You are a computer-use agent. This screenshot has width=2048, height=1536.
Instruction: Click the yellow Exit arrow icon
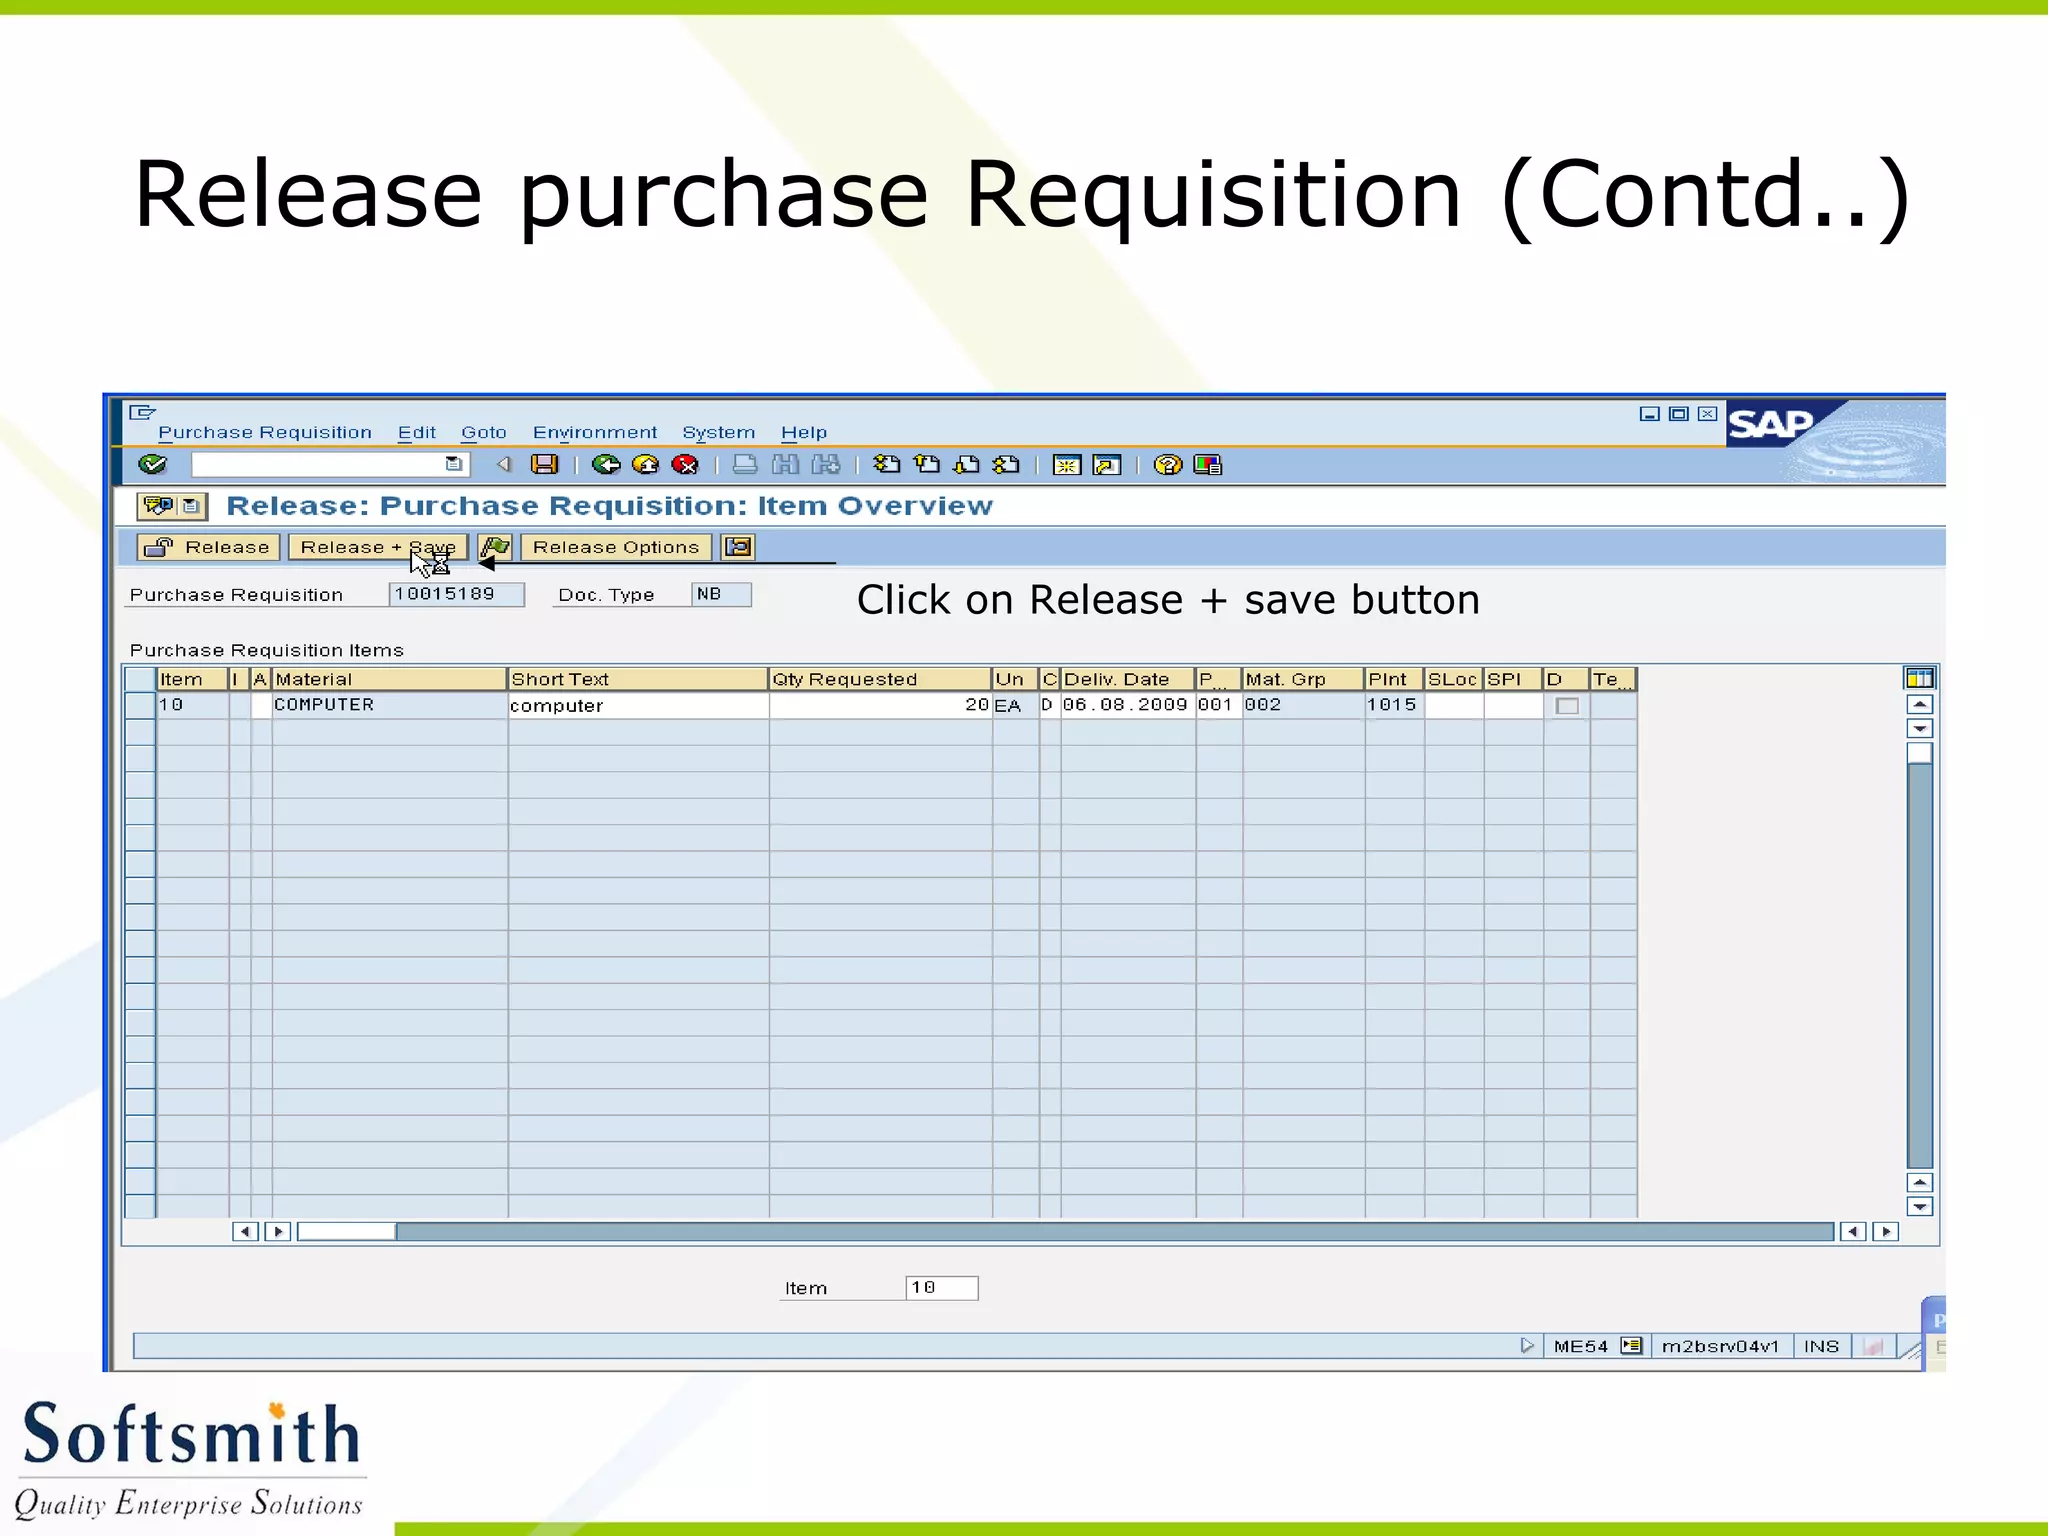click(x=646, y=464)
